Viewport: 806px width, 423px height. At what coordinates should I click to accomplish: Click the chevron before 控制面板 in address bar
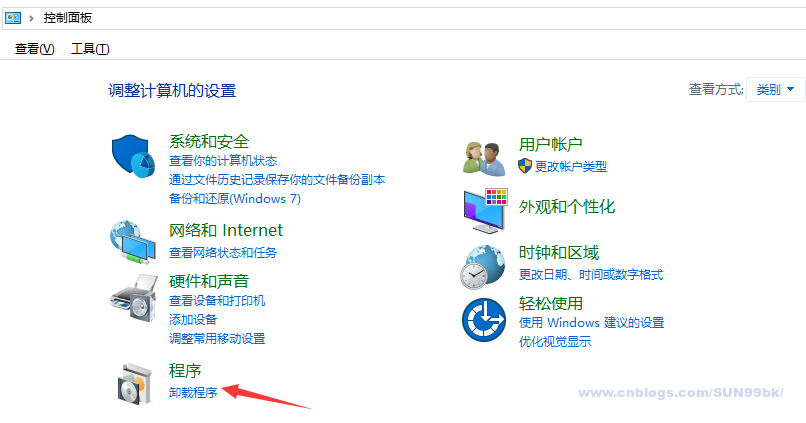[x=31, y=19]
